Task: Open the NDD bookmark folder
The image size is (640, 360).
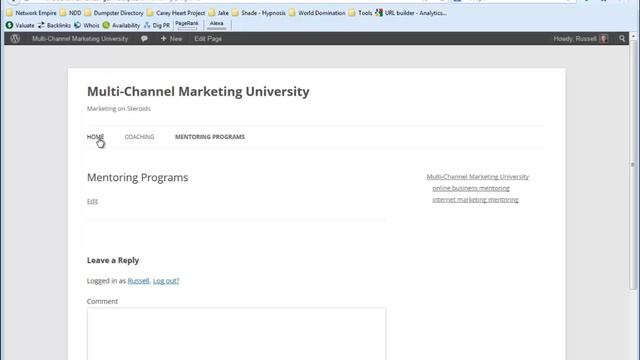Action: pyautogui.click(x=71, y=13)
